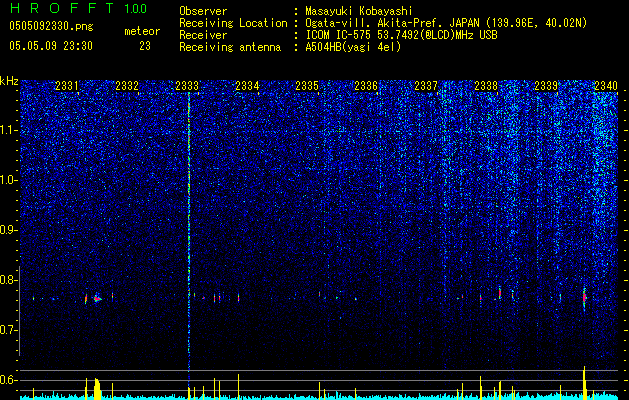Click the 0.6 kHz axis tick label

point(8,380)
